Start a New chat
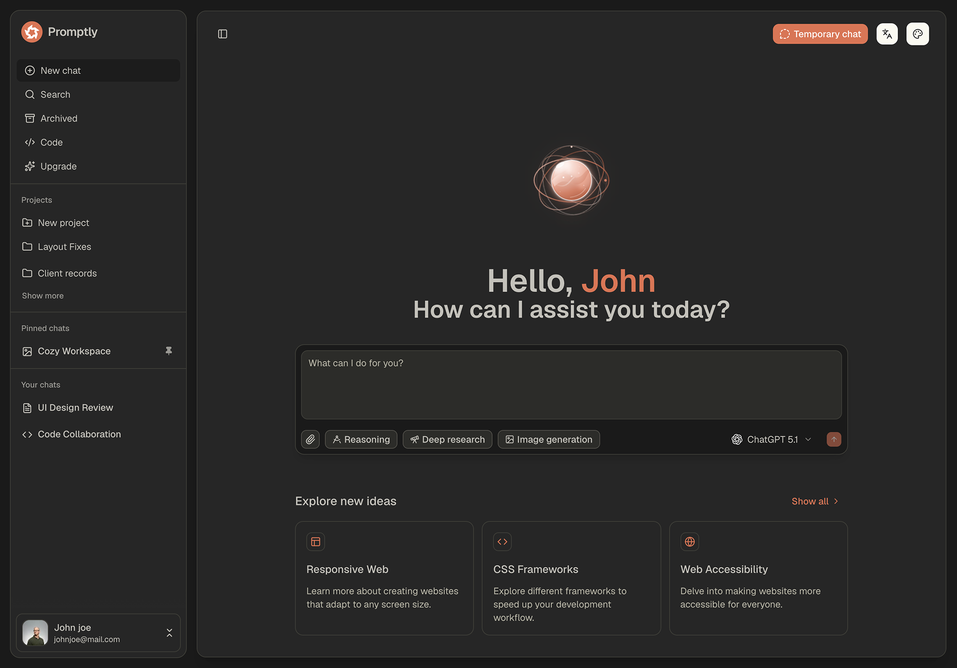957x668 pixels. [x=98, y=71]
